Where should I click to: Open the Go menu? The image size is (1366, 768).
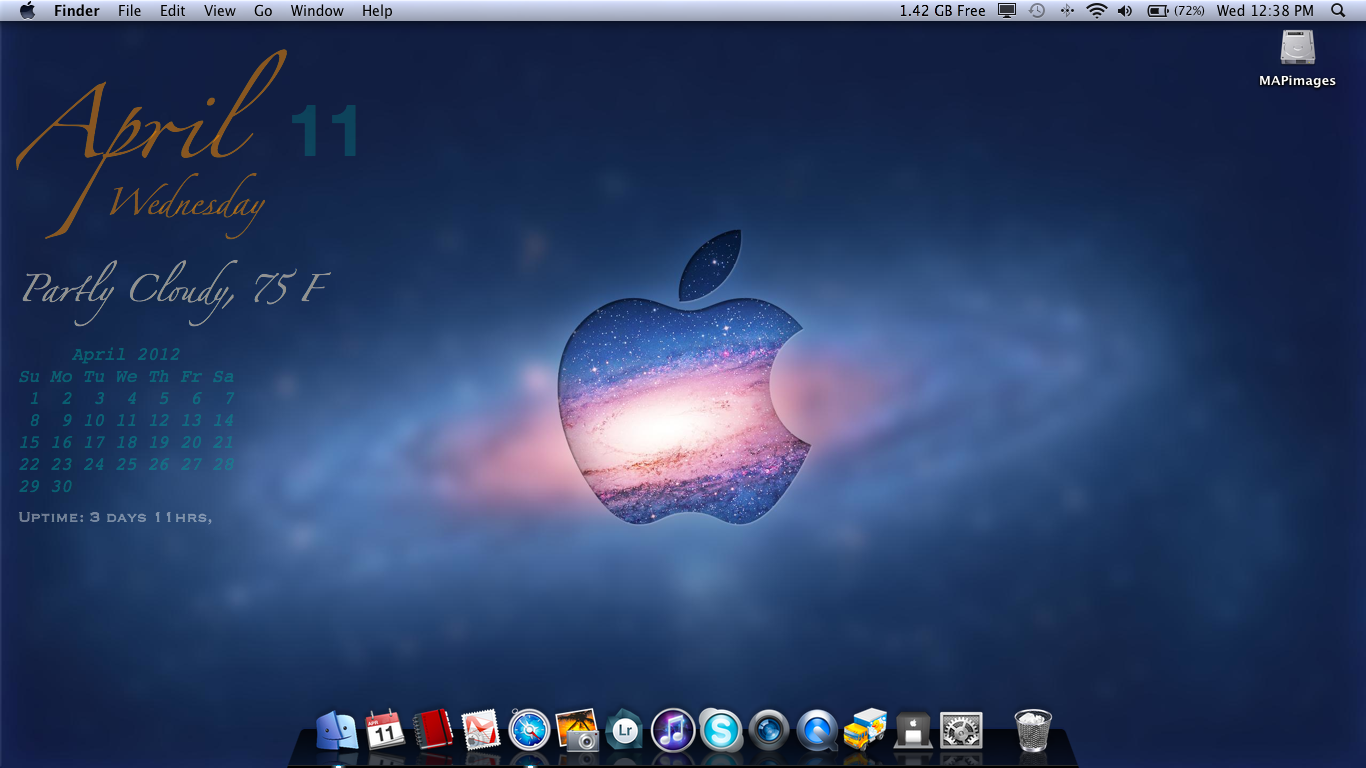pyautogui.click(x=263, y=11)
